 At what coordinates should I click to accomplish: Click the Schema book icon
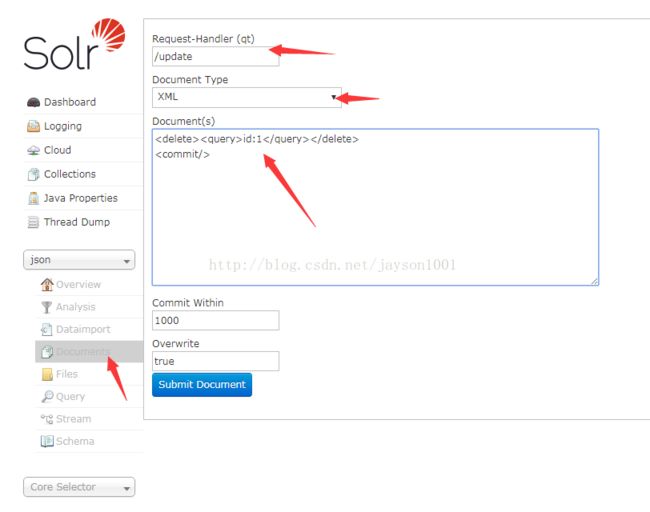47,441
